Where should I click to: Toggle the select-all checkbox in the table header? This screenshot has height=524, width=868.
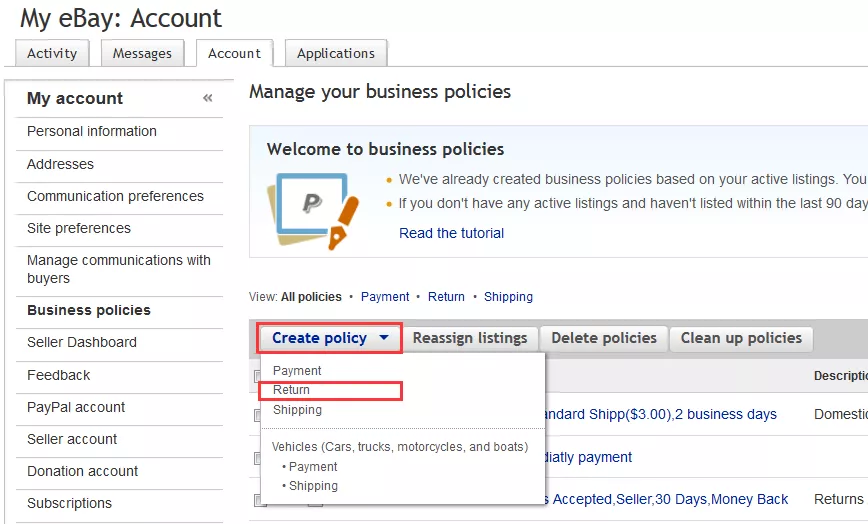point(257,376)
